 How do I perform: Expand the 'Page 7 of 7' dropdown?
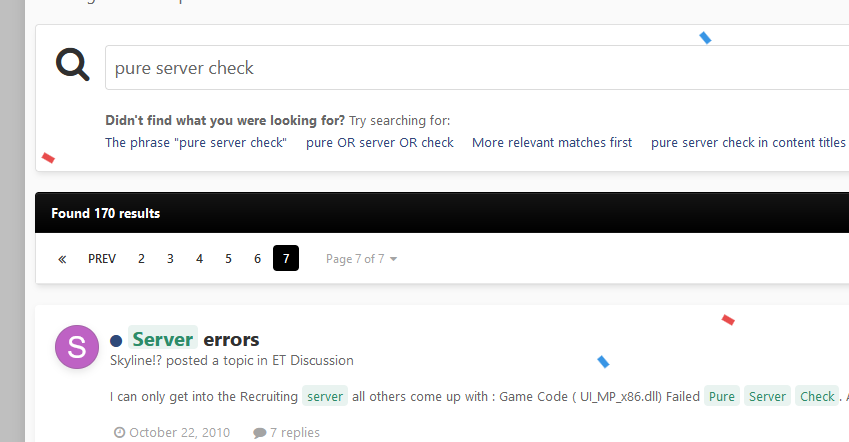pos(361,259)
